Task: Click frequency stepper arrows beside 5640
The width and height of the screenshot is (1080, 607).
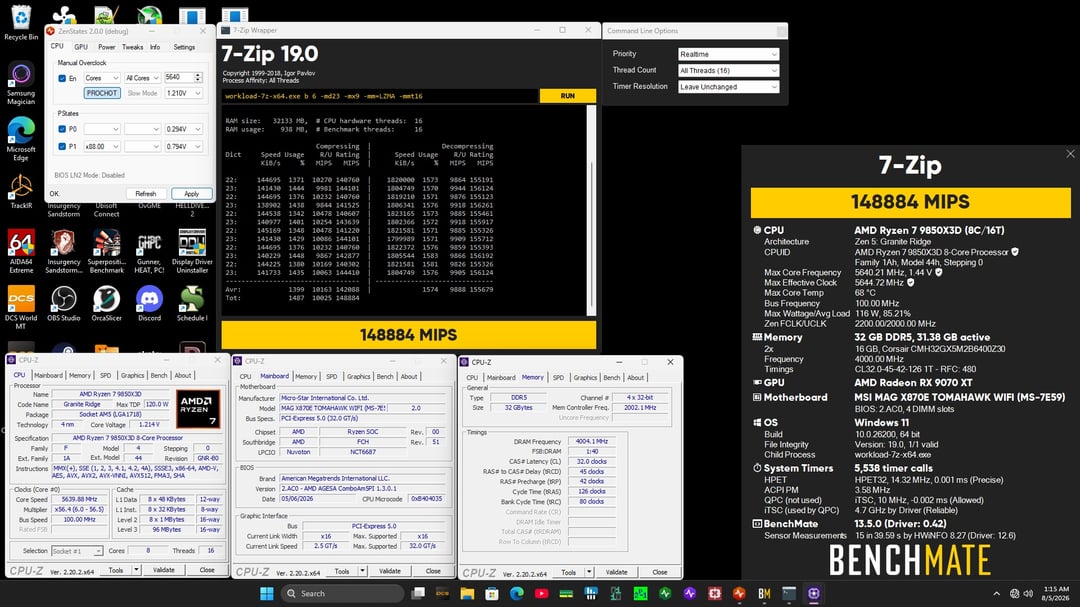Action: point(198,78)
